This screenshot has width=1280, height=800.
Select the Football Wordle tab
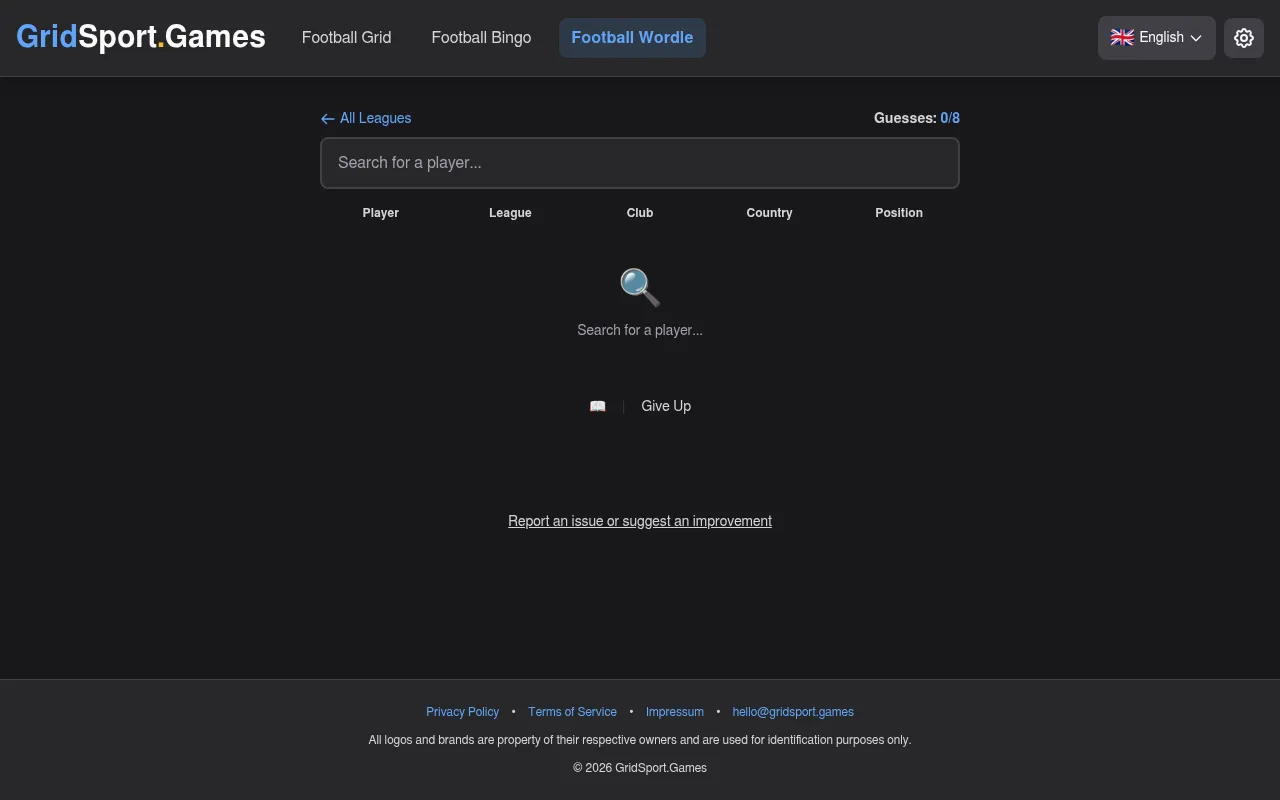click(632, 38)
